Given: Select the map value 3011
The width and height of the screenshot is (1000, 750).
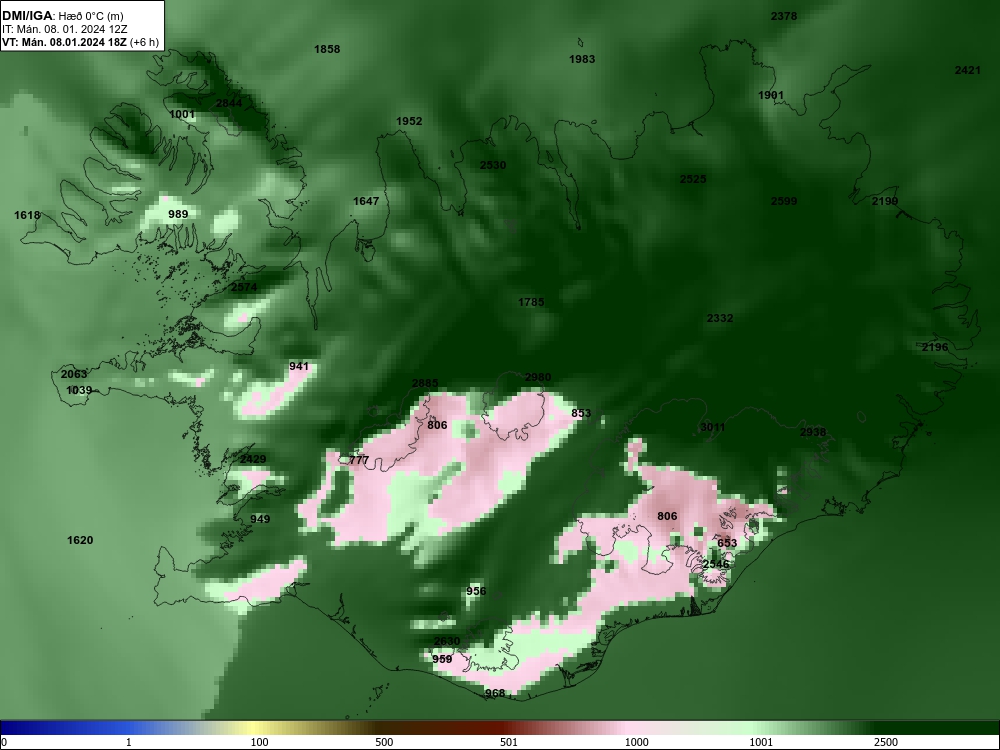Looking at the screenshot, I should coord(712,427).
